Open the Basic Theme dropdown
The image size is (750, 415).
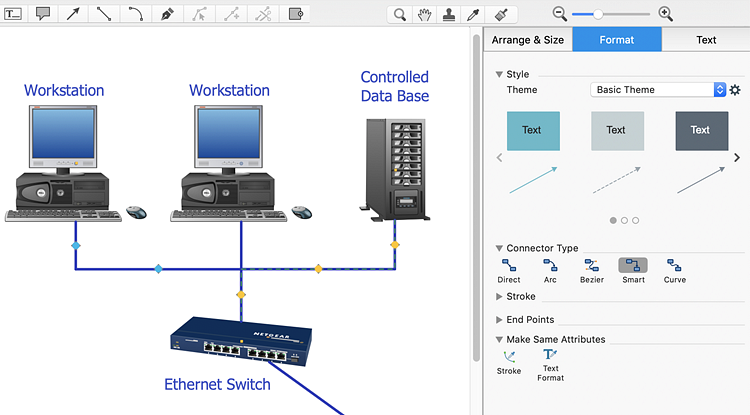[x=658, y=90]
